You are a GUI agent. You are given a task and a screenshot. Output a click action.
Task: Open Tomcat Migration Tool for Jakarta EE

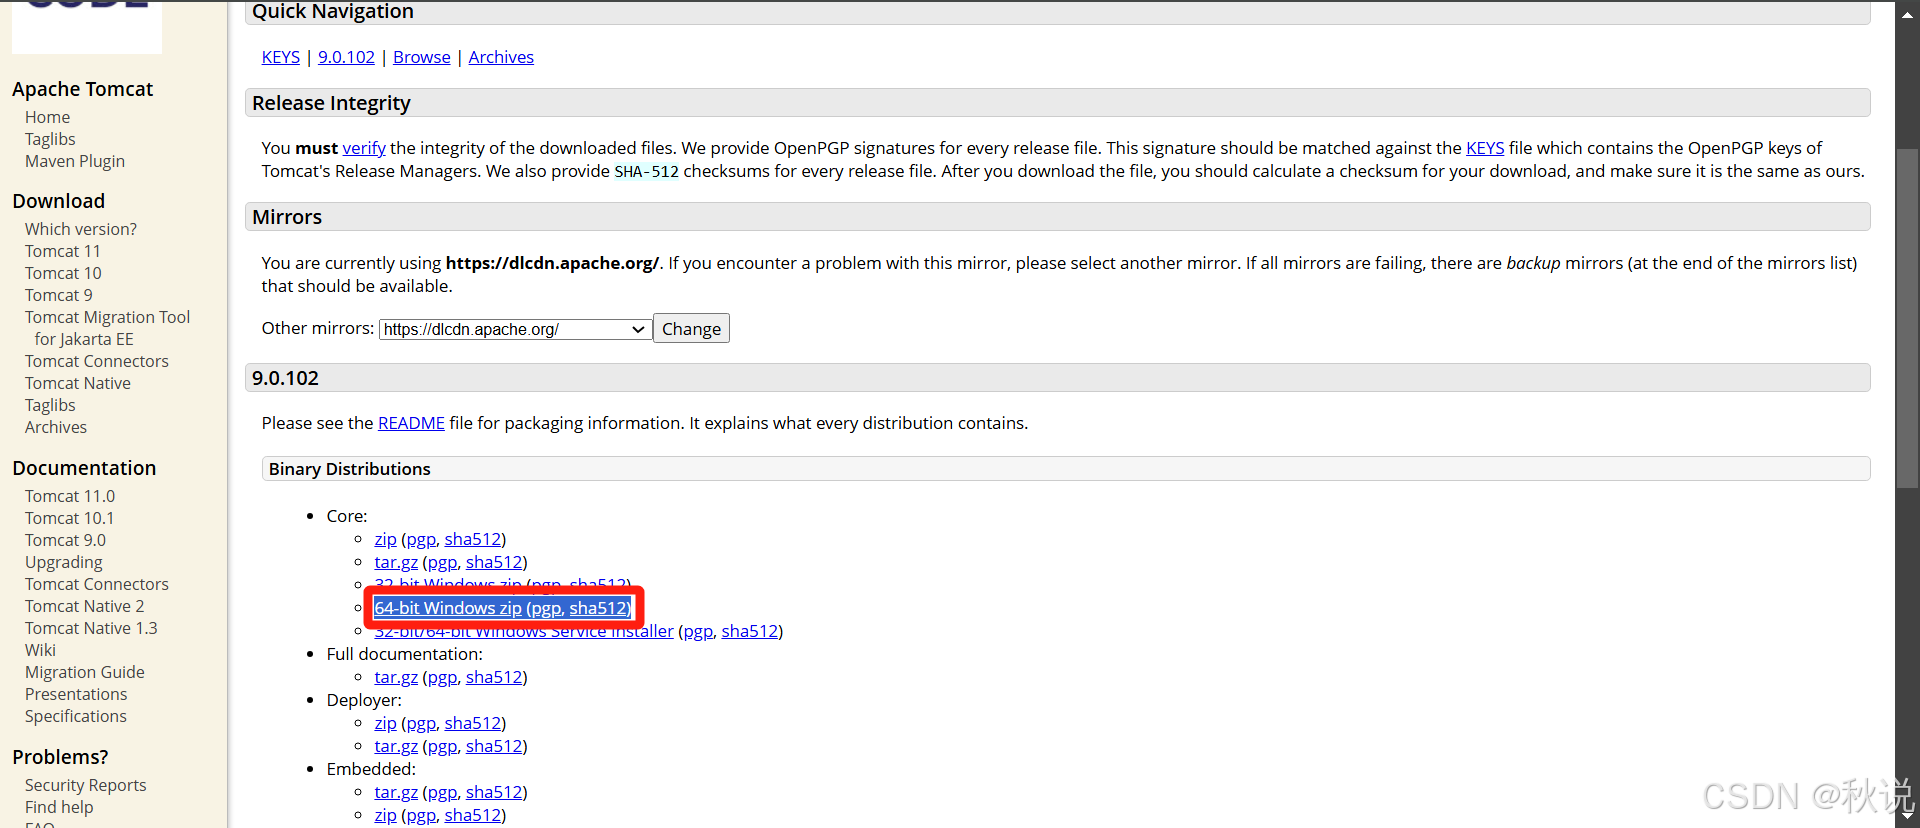pyautogui.click(x=107, y=328)
